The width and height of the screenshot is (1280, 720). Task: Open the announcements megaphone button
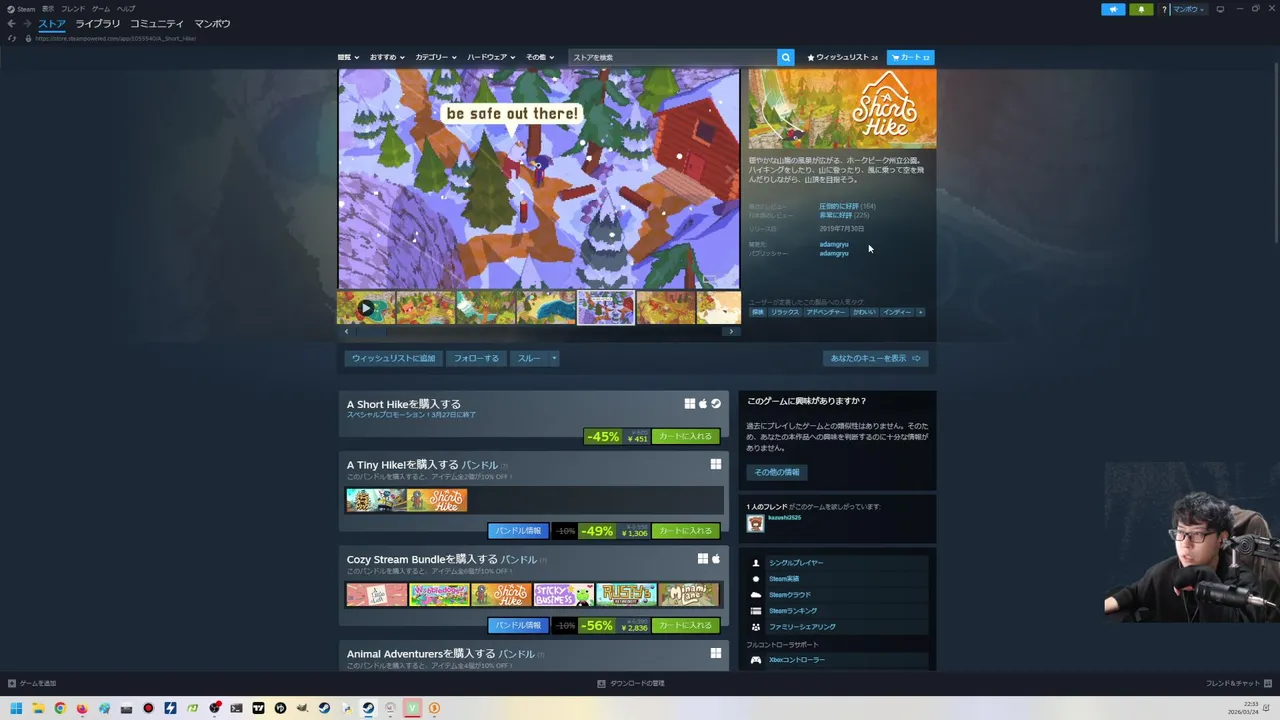(x=1113, y=9)
